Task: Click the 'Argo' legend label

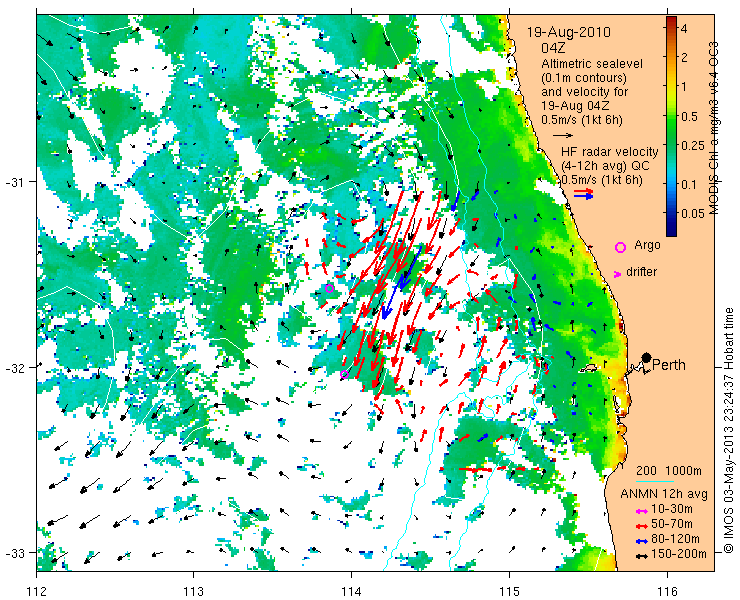Action: [647, 245]
